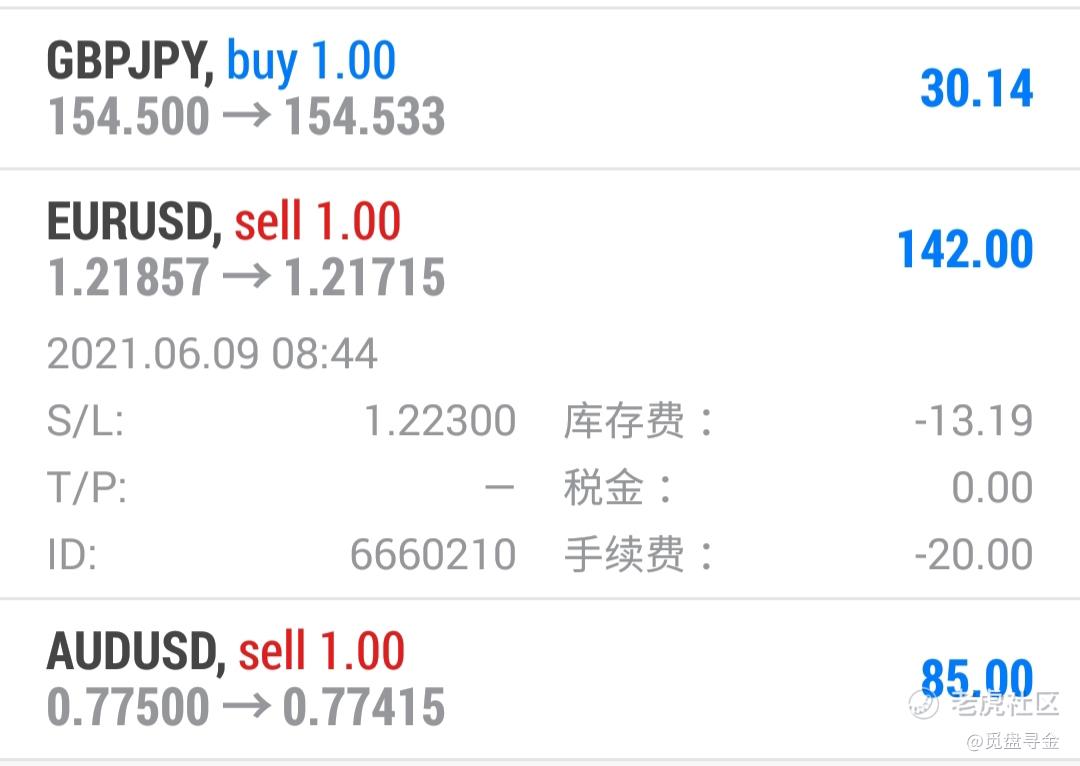1080x766 pixels.
Task: Select the GBPJPY profit value 30.14
Action: 977,89
